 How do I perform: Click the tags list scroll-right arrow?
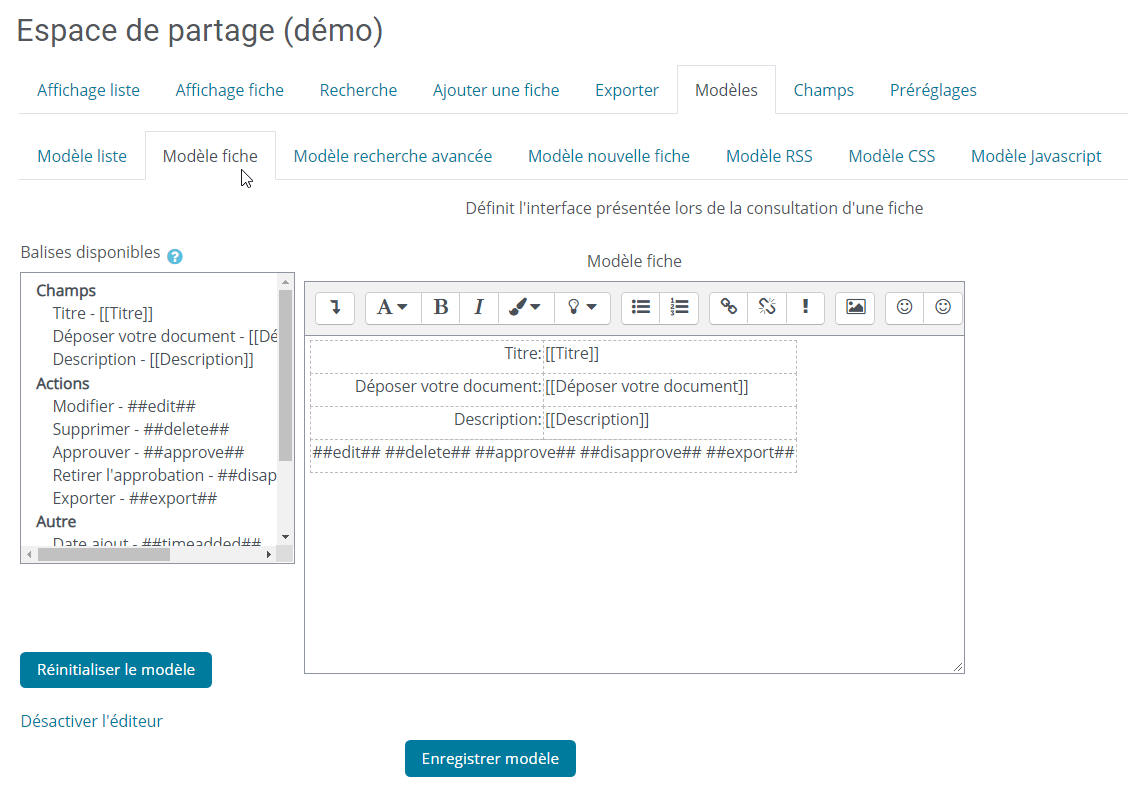click(268, 555)
